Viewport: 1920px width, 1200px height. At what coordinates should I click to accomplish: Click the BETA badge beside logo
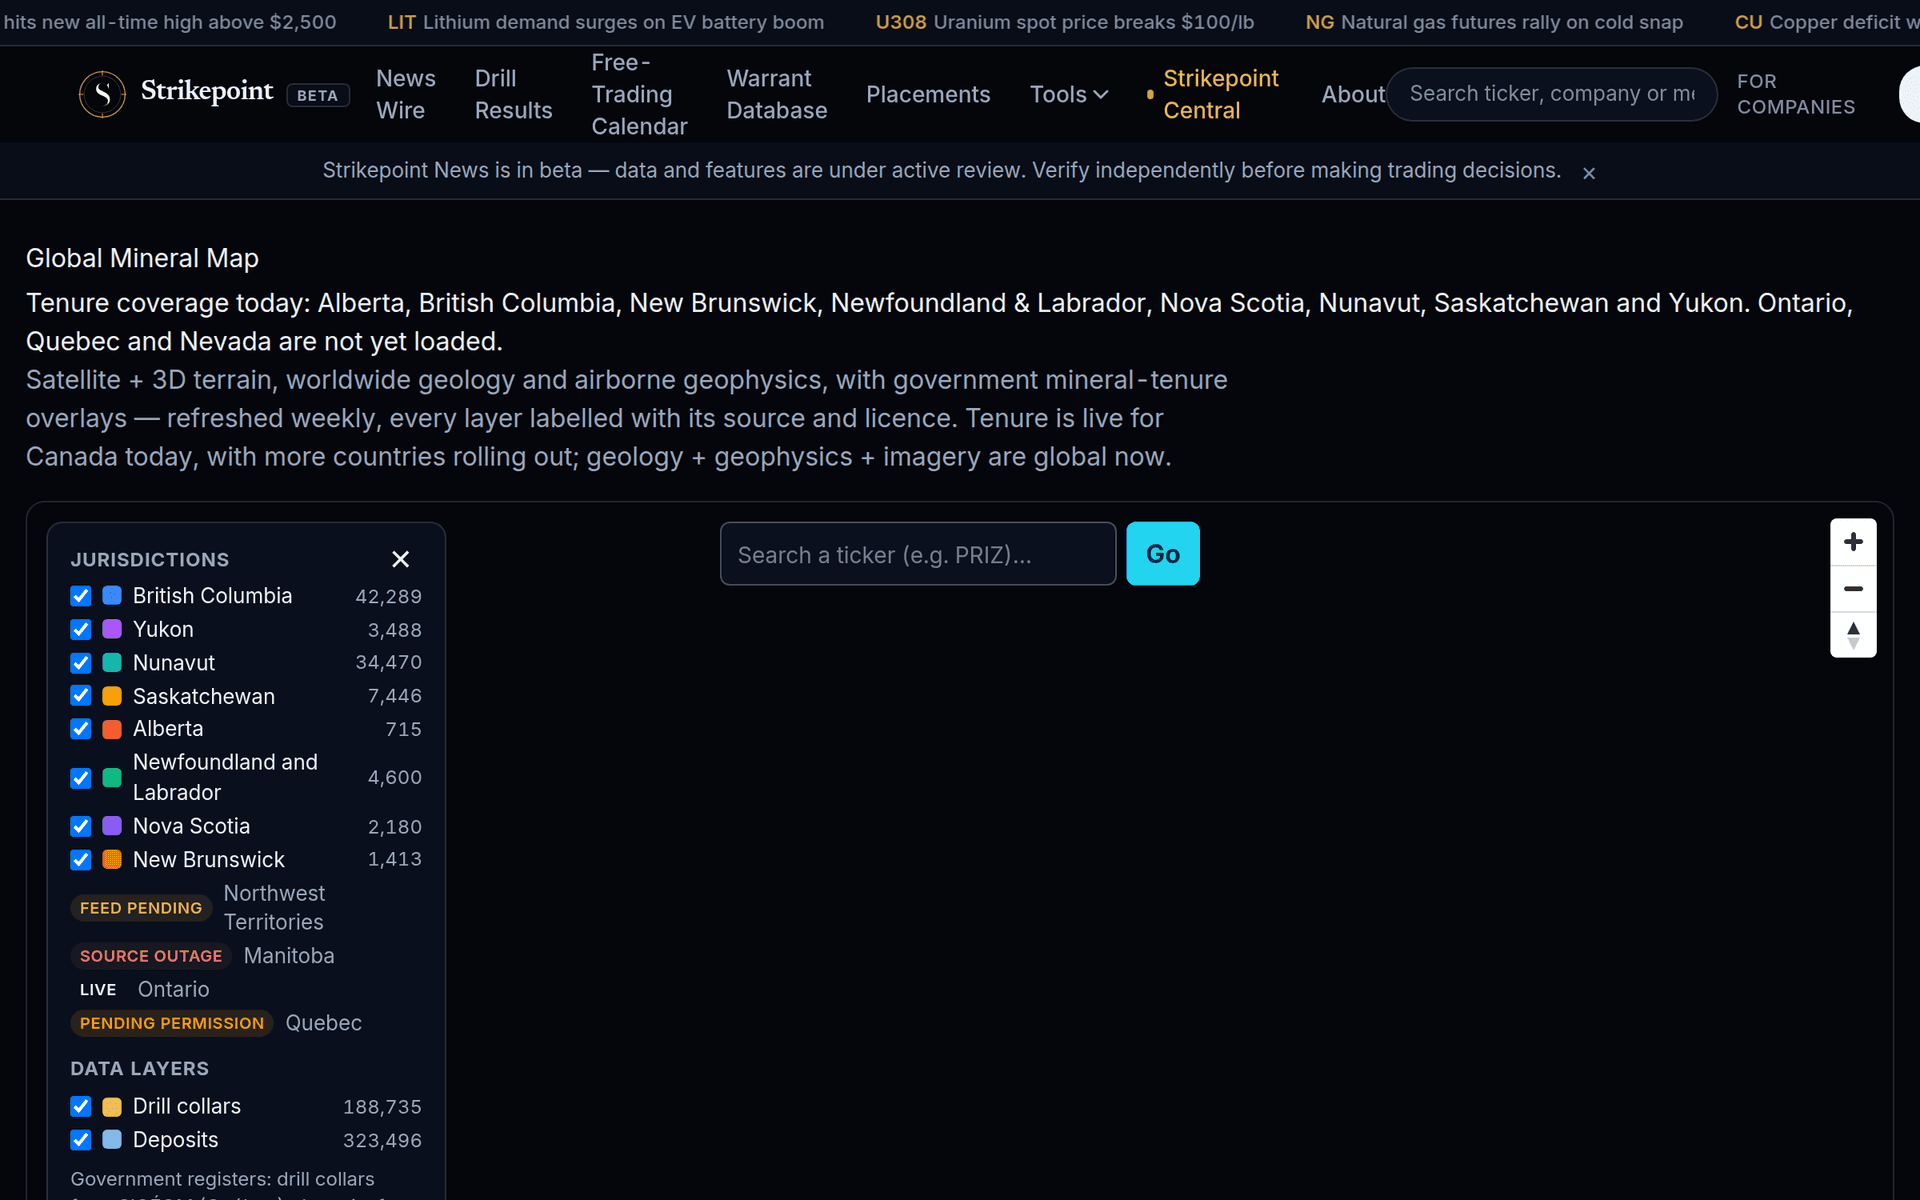tap(318, 95)
